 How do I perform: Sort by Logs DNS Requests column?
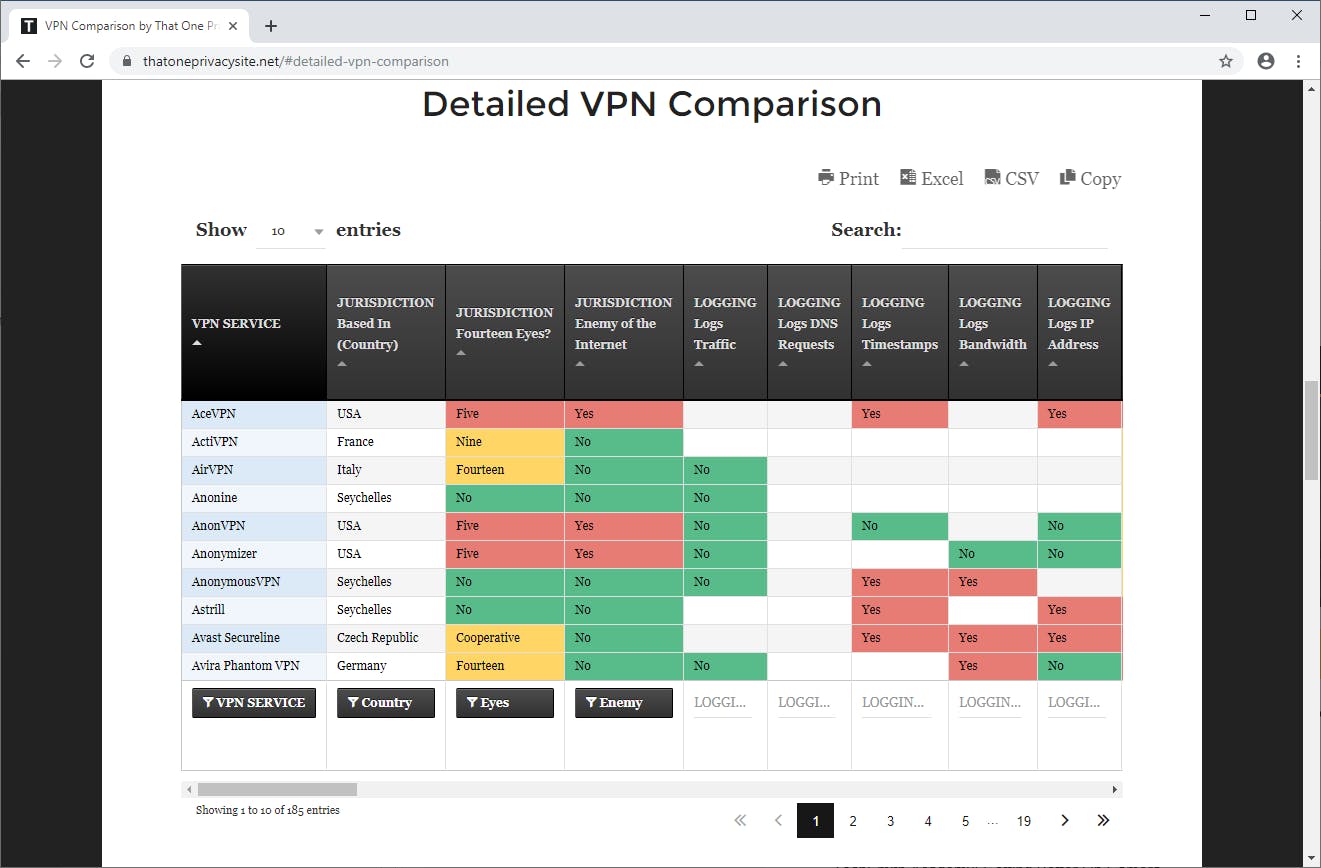coord(810,332)
